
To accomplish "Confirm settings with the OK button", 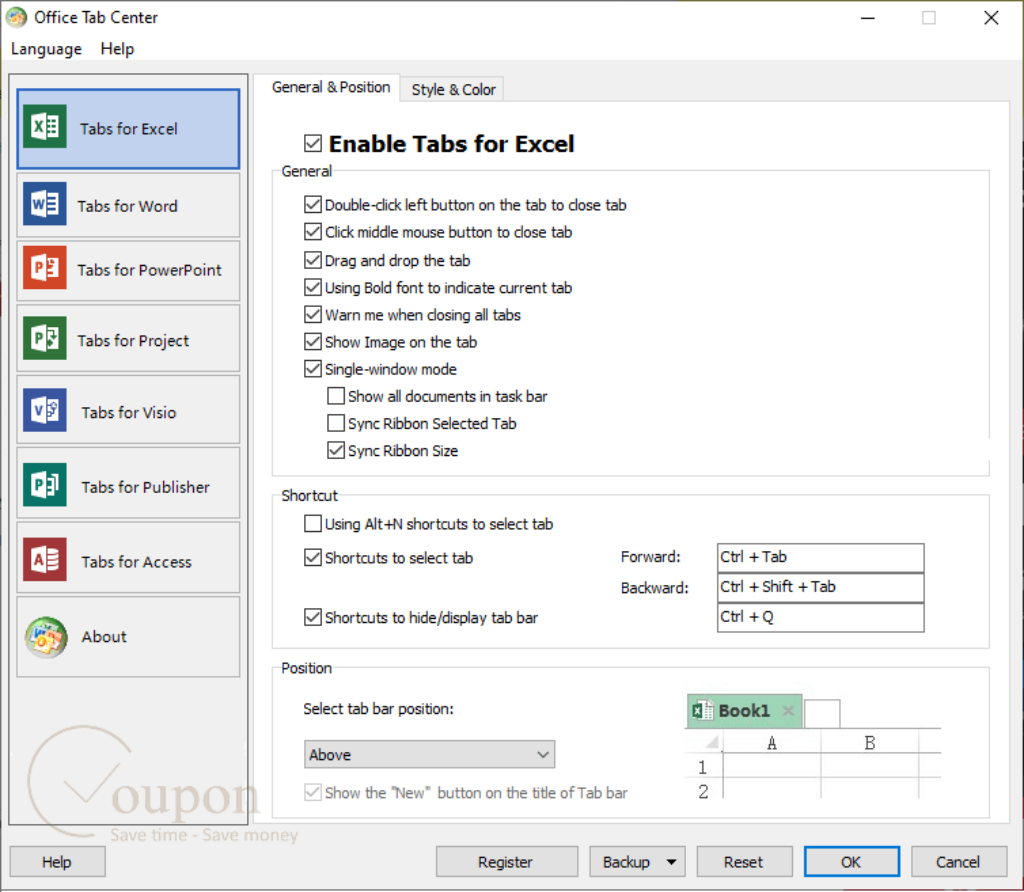I will pos(851,862).
